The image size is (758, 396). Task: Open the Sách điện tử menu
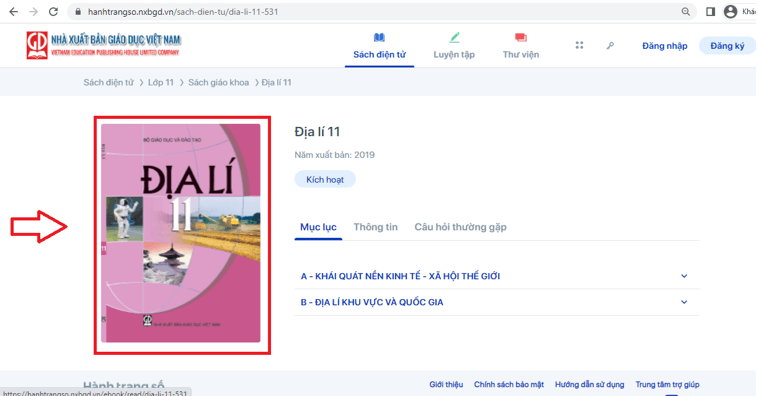point(379,55)
